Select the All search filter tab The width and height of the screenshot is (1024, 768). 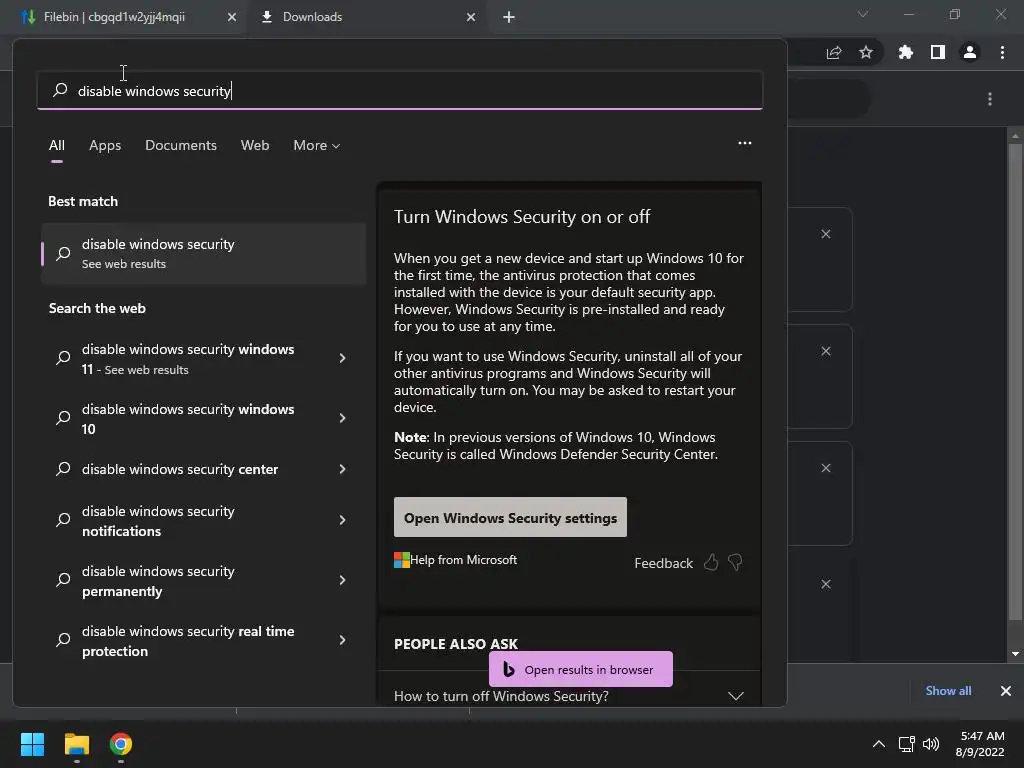coord(57,145)
